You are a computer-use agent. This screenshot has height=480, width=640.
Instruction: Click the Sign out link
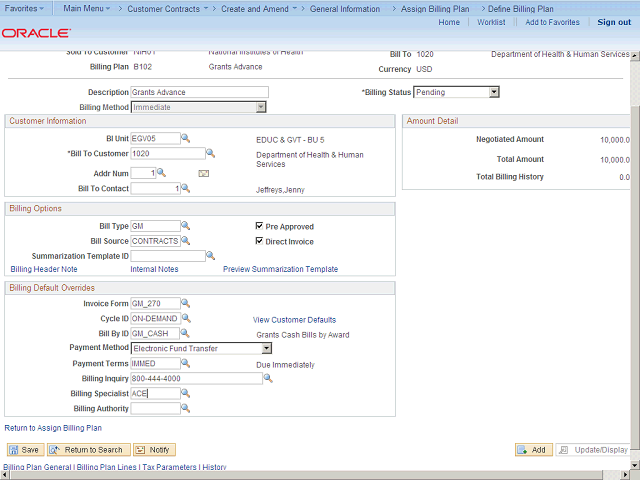(613, 22)
